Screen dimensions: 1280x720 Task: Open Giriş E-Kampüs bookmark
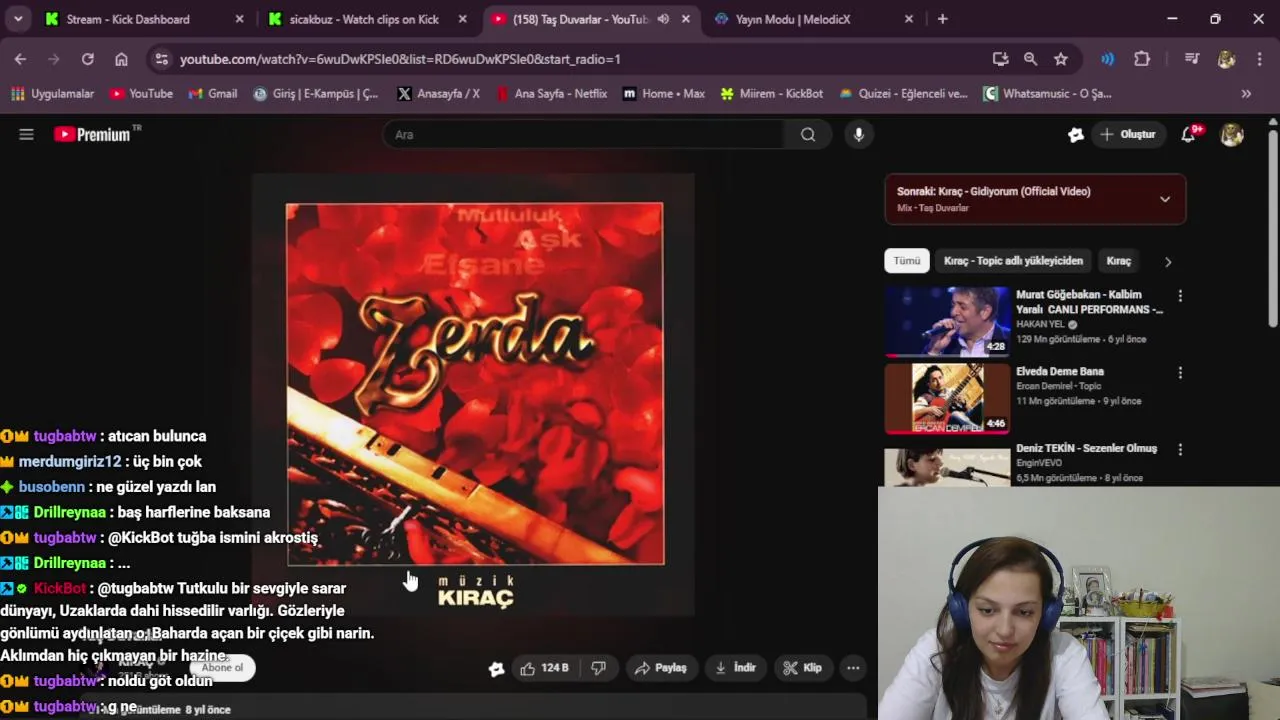click(x=315, y=94)
